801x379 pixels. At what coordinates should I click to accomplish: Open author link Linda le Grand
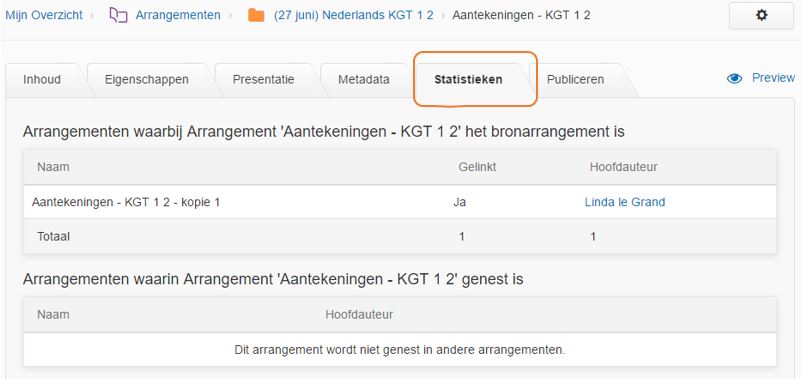pyautogui.click(x=625, y=202)
